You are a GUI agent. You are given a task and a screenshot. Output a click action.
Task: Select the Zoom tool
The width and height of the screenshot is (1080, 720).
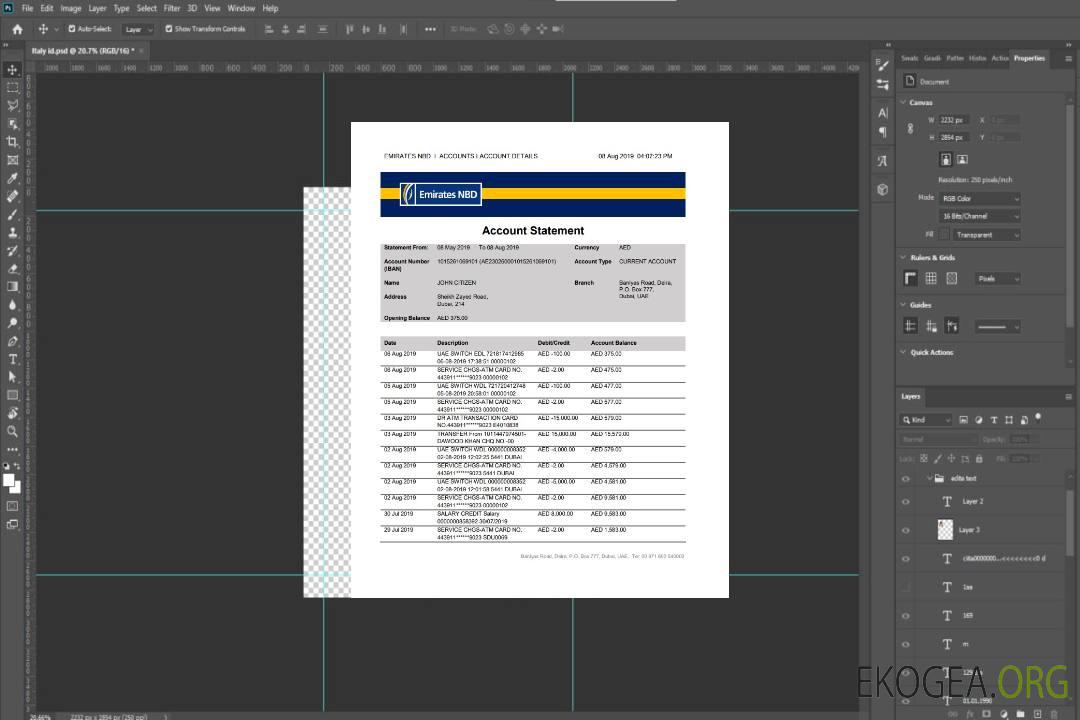point(12,431)
